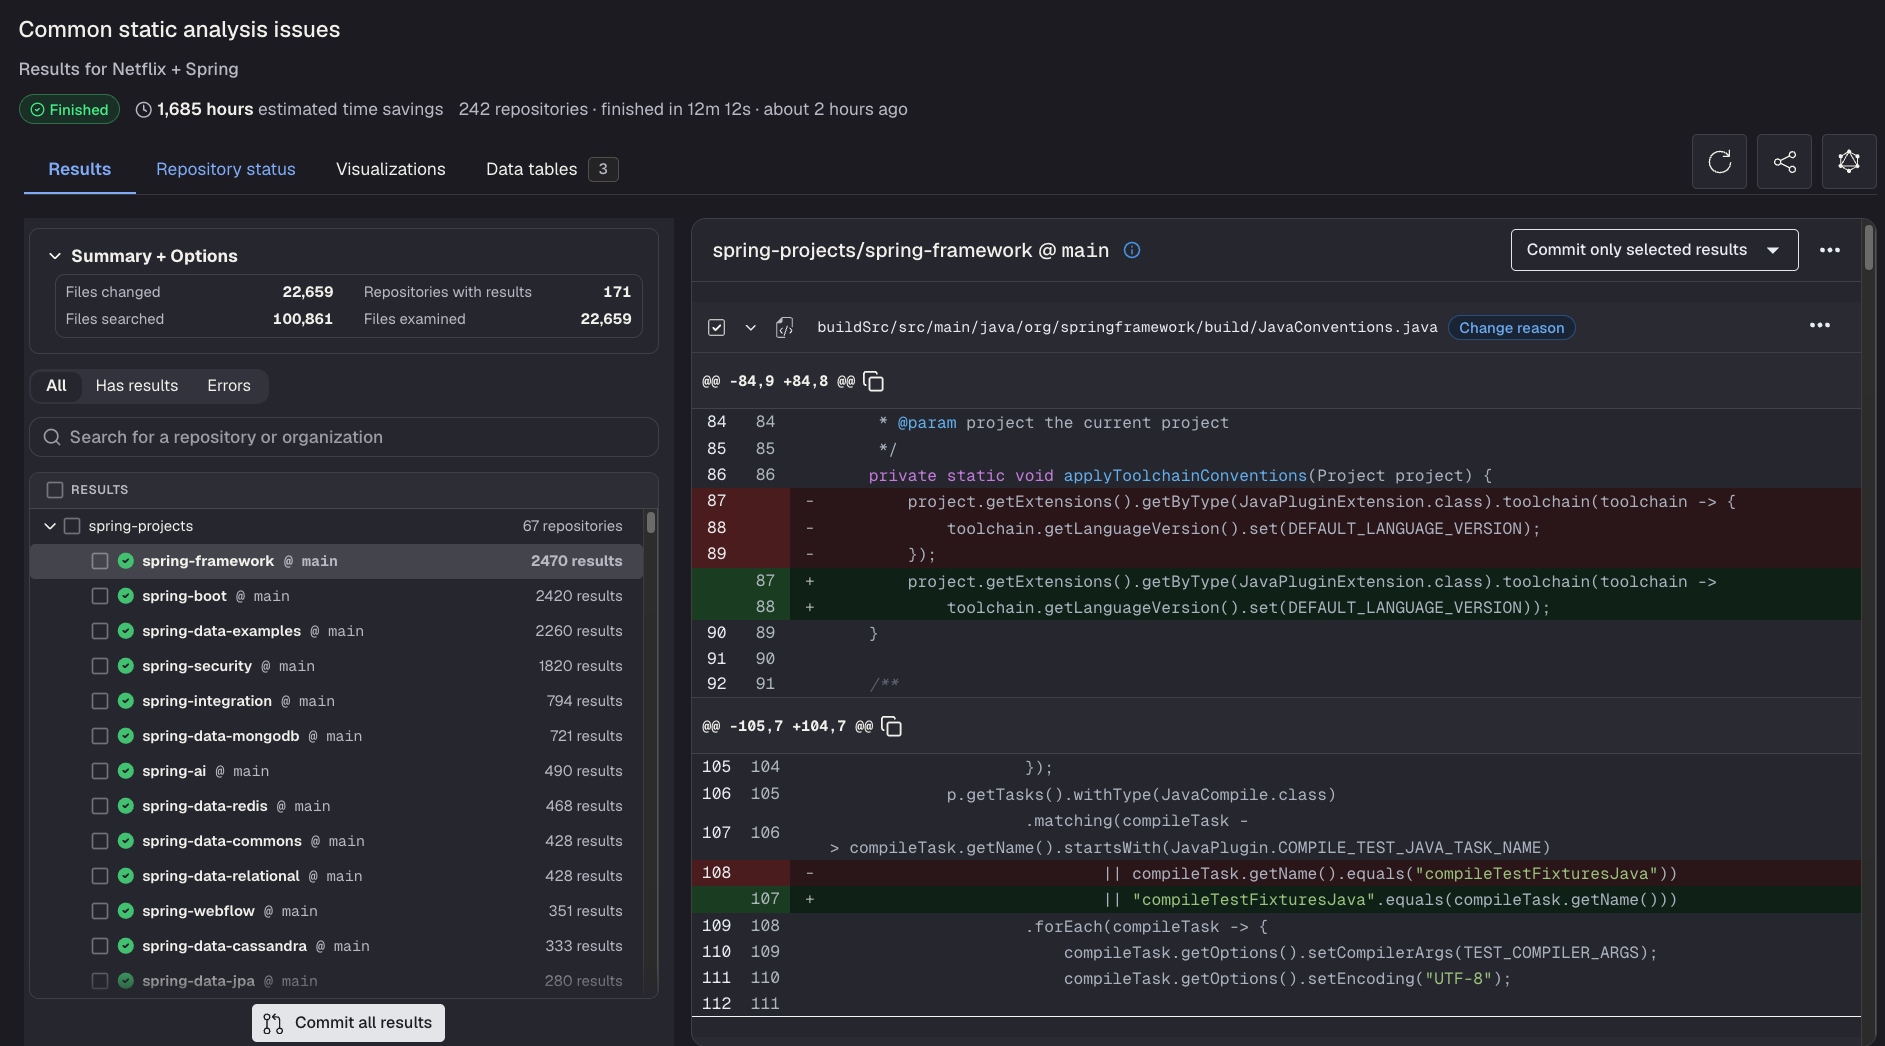Check the spring-projects organization checkbox
The height and width of the screenshot is (1046, 1885).
pyautogui.click(x=72, y=526)
